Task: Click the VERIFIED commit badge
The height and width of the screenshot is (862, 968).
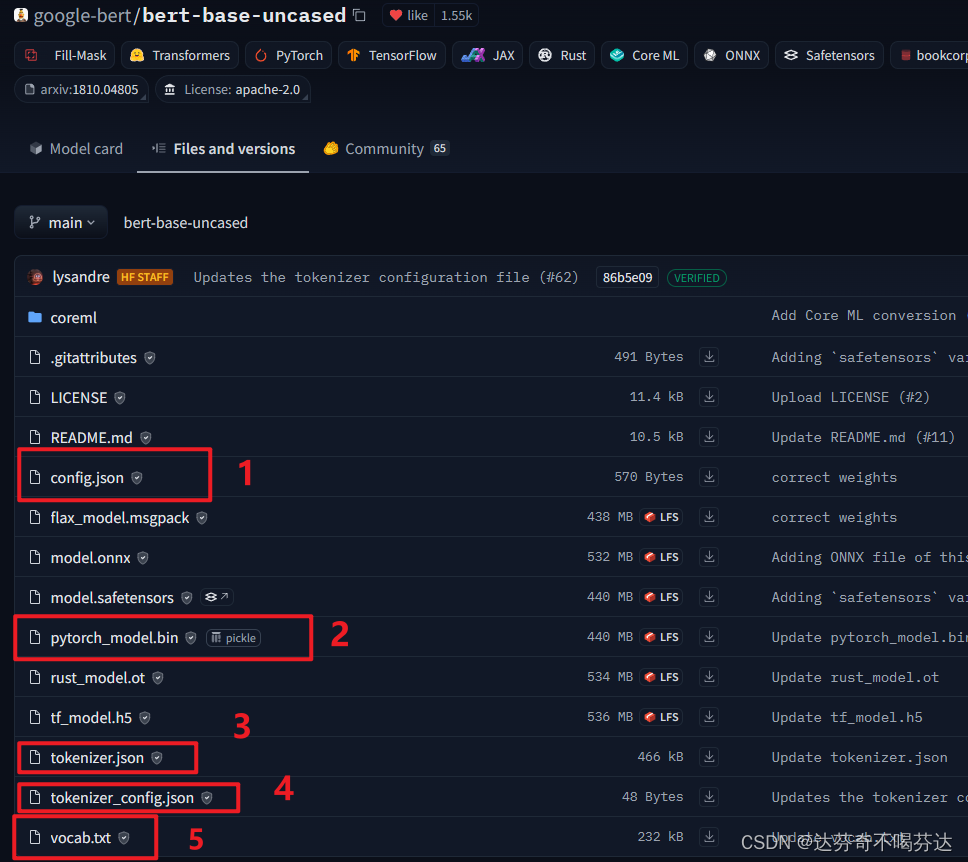Action: [x=696, y=278]
